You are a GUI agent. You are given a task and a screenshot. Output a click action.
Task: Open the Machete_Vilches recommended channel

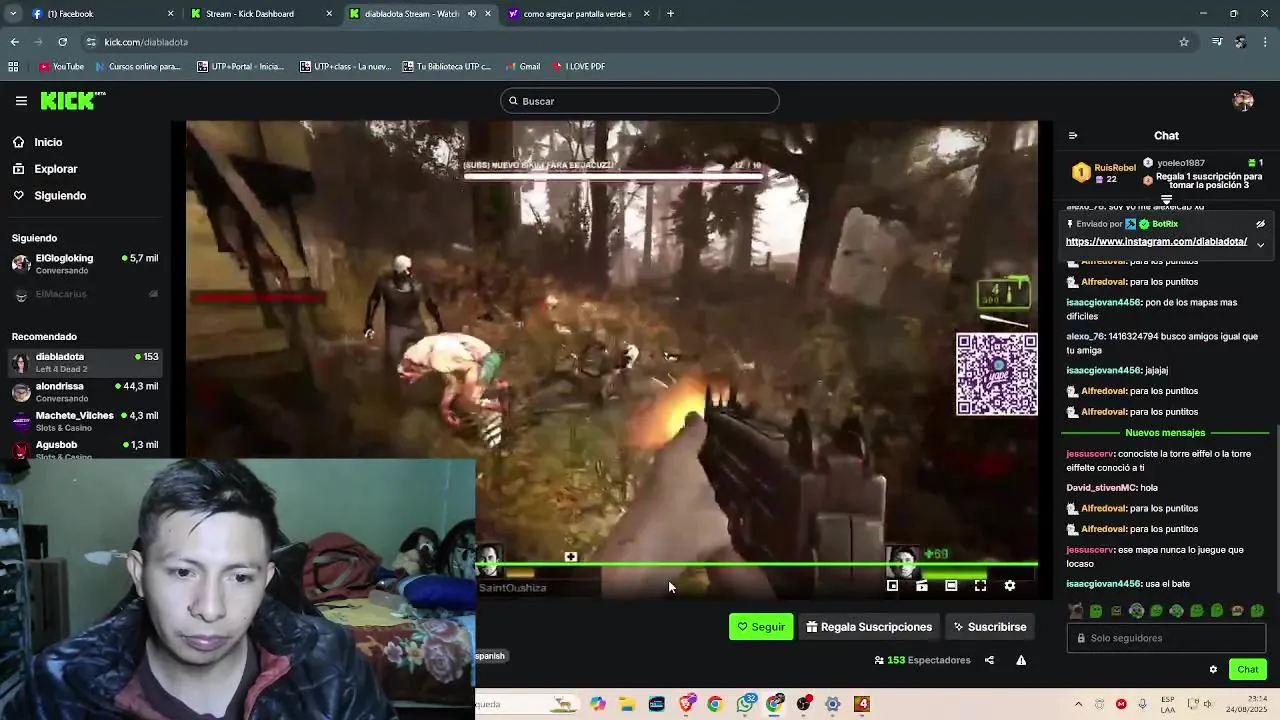(x=85, y=421)
